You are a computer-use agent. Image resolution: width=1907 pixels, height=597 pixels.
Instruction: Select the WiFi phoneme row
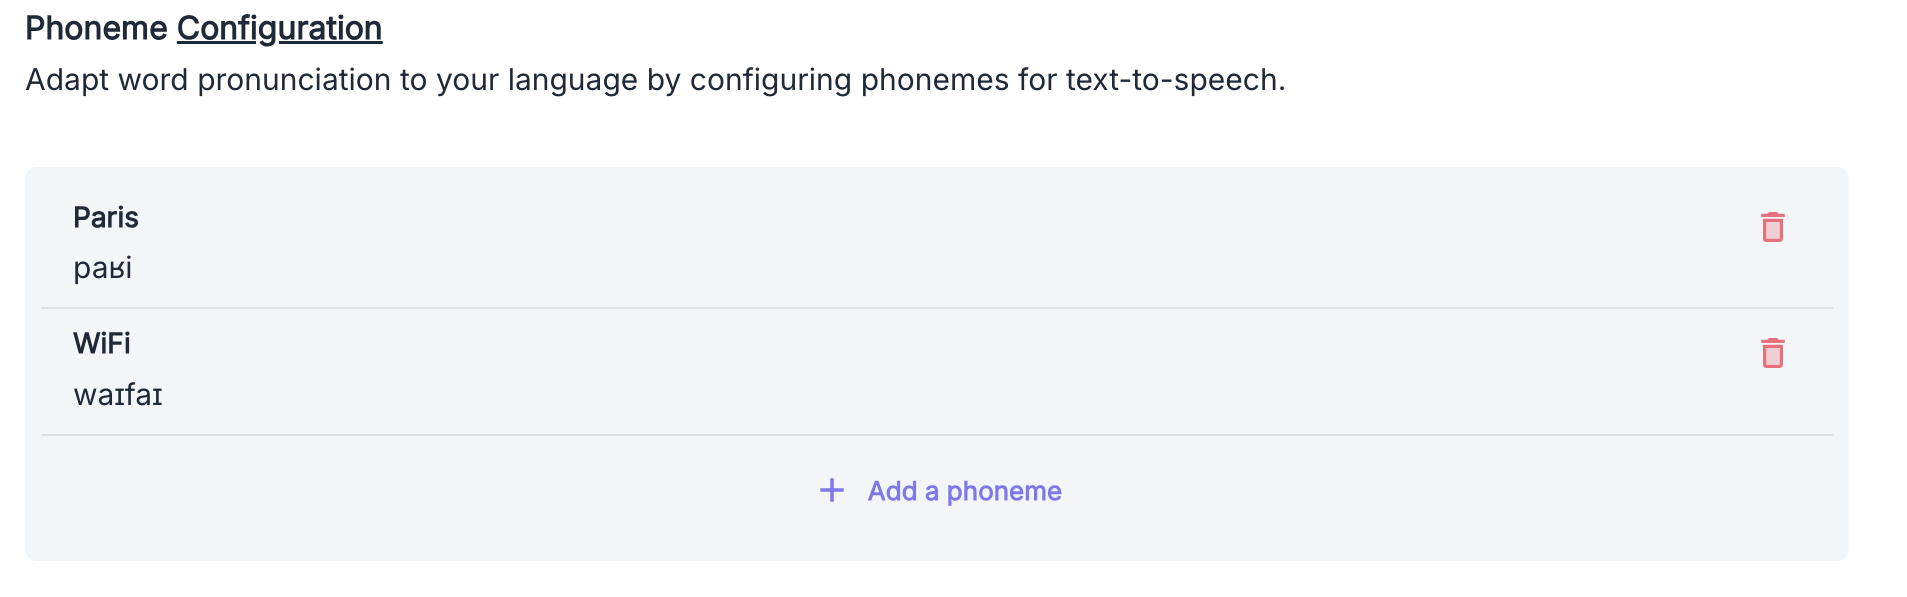(x=900, y=367)
